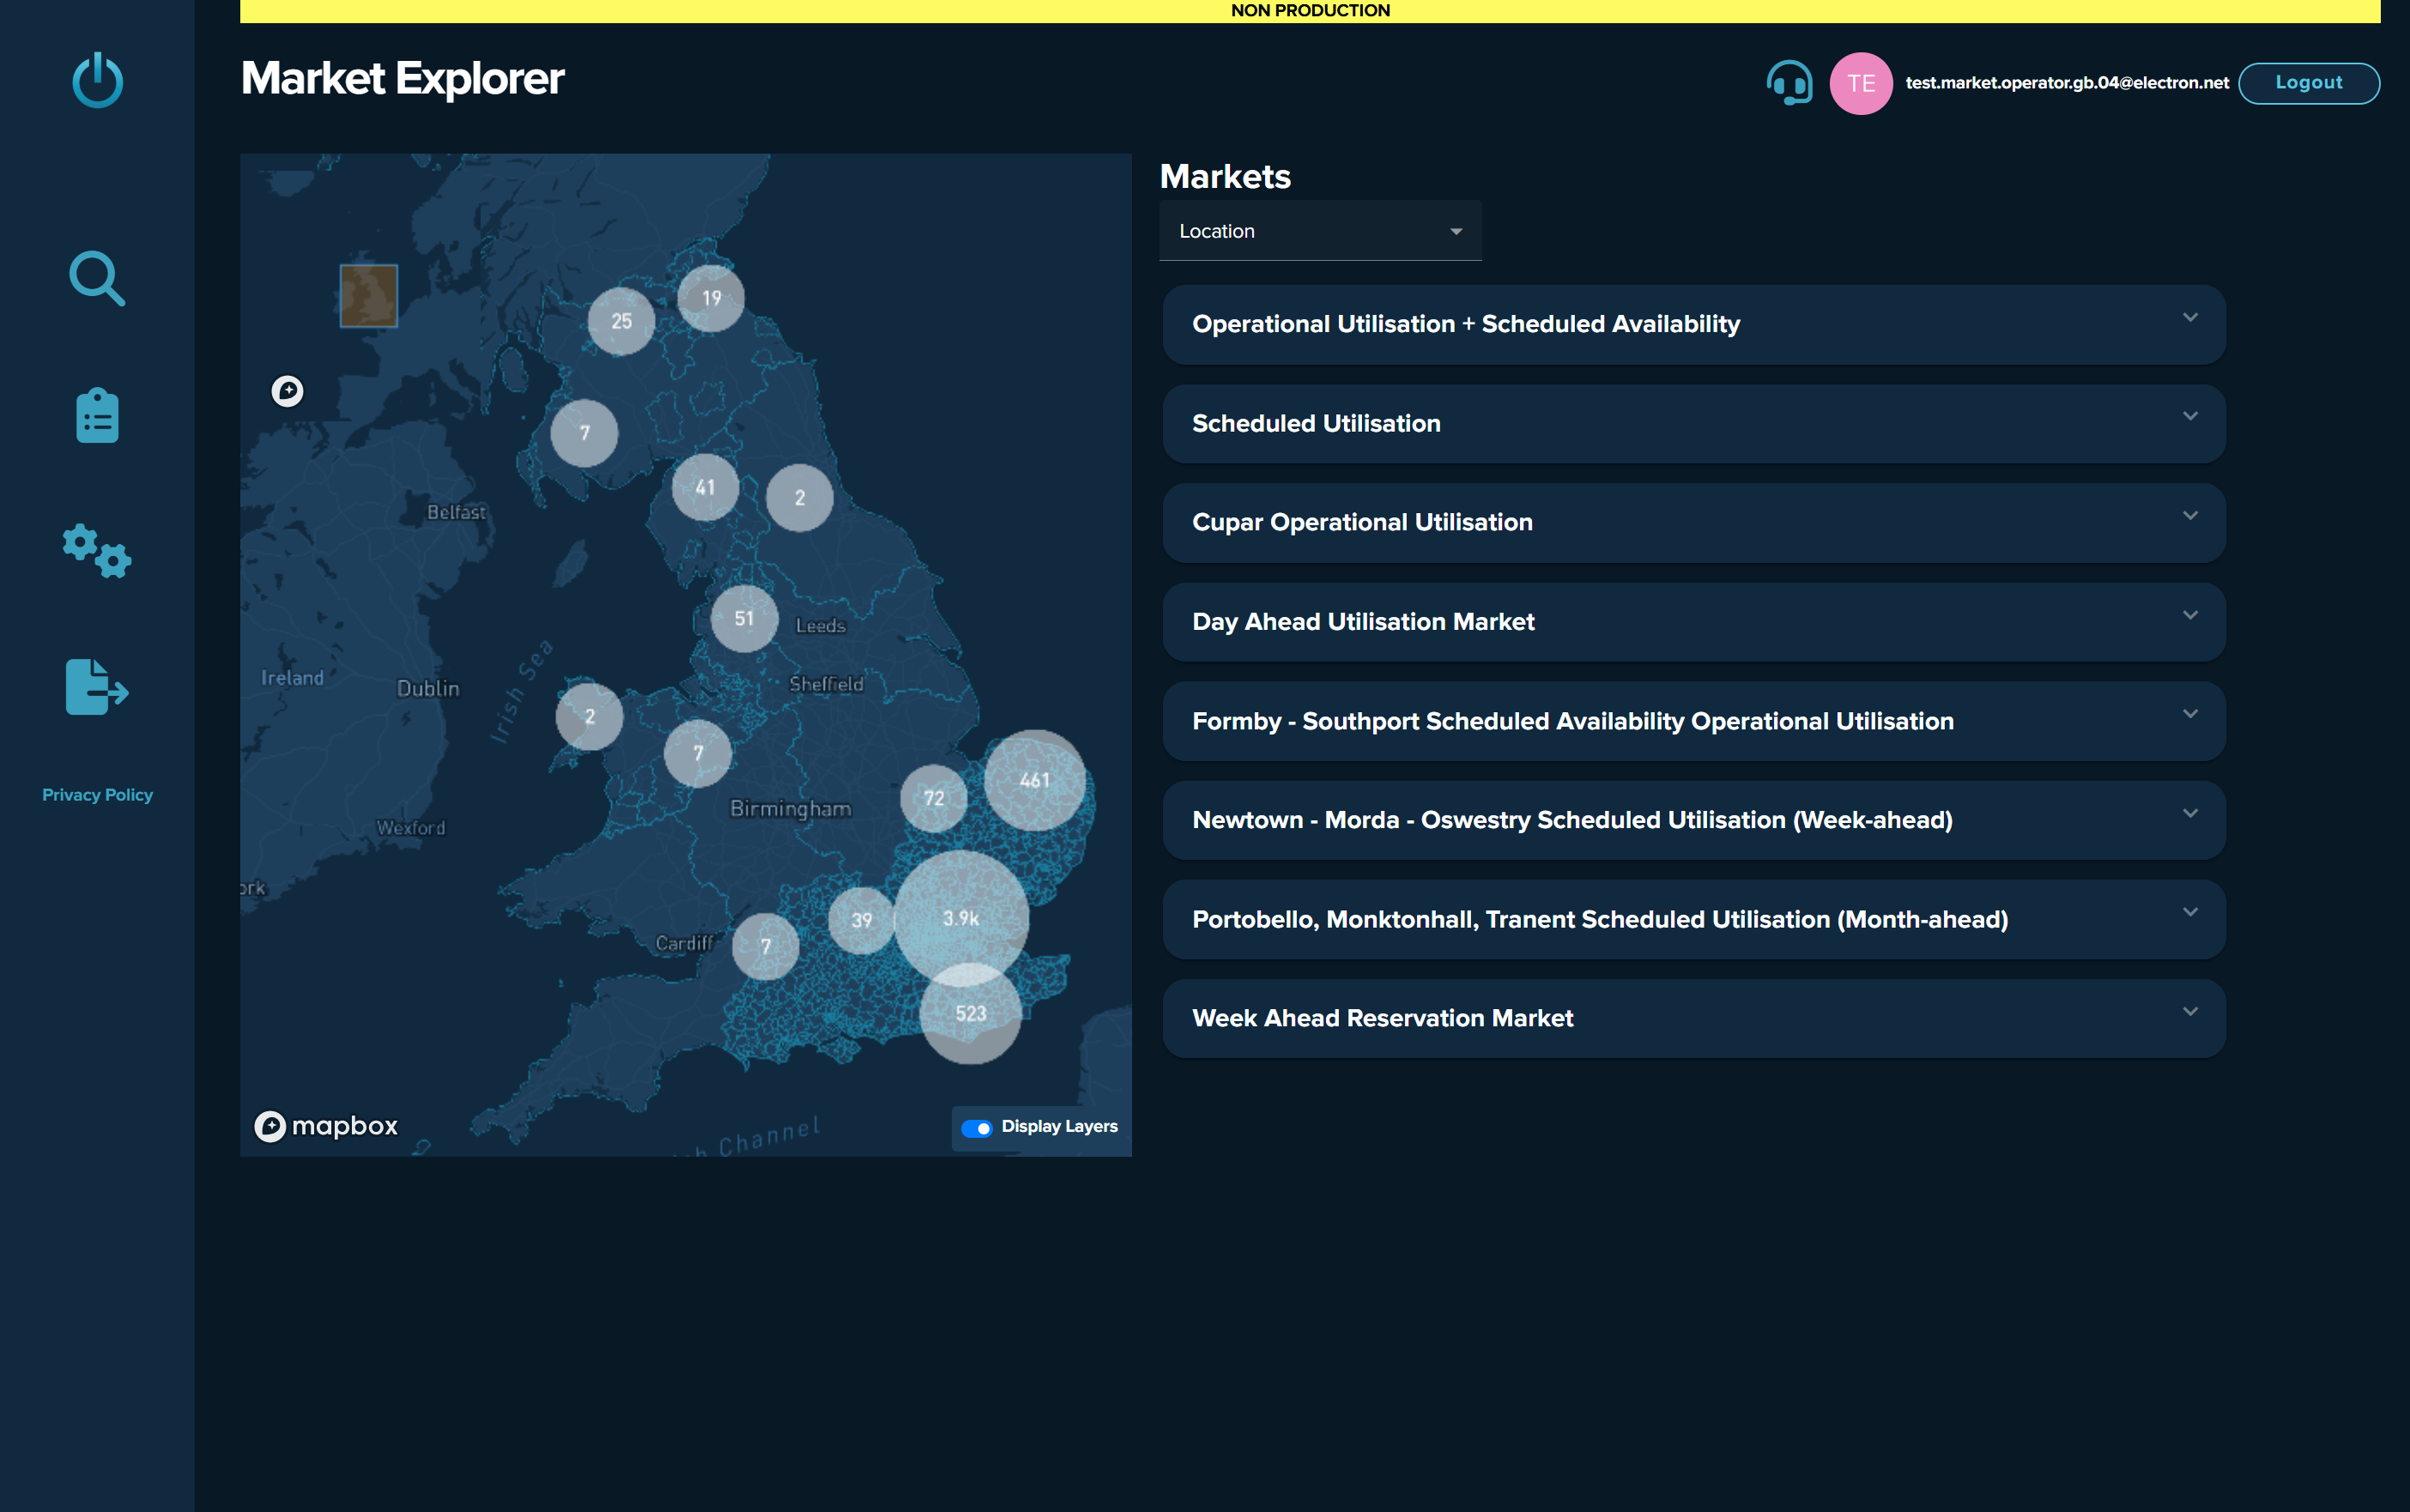Click the map cluster labeled 461
Viewport: 2410px width, 1512px height.
(1035, 780)
